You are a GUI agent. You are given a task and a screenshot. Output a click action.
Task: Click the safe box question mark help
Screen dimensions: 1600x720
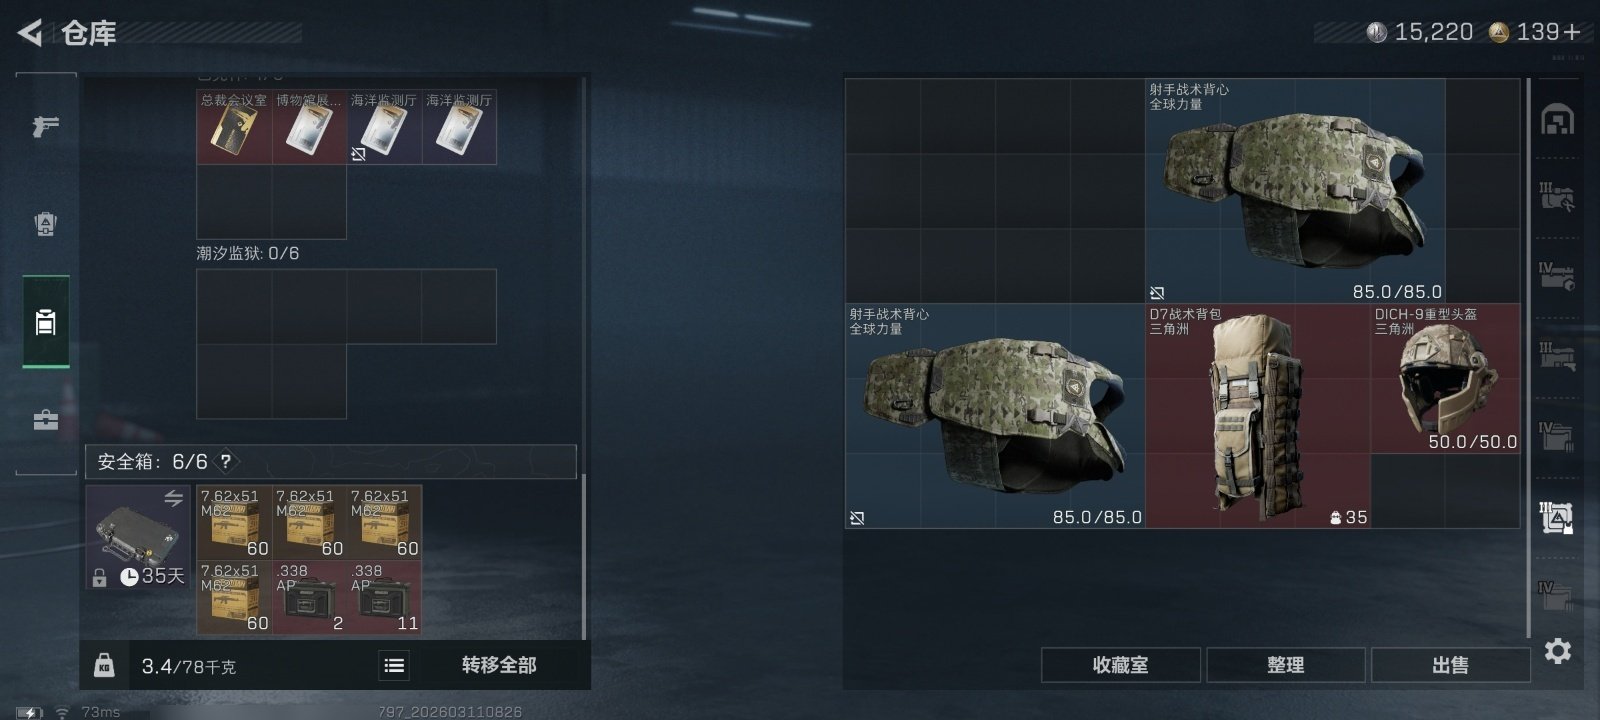click(226, 461)
